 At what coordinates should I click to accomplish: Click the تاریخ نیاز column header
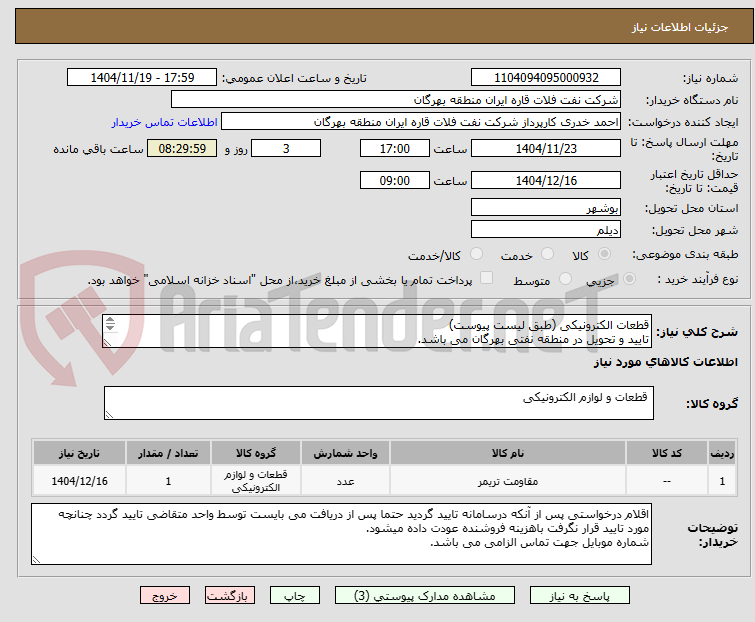[x=79, y=453]
